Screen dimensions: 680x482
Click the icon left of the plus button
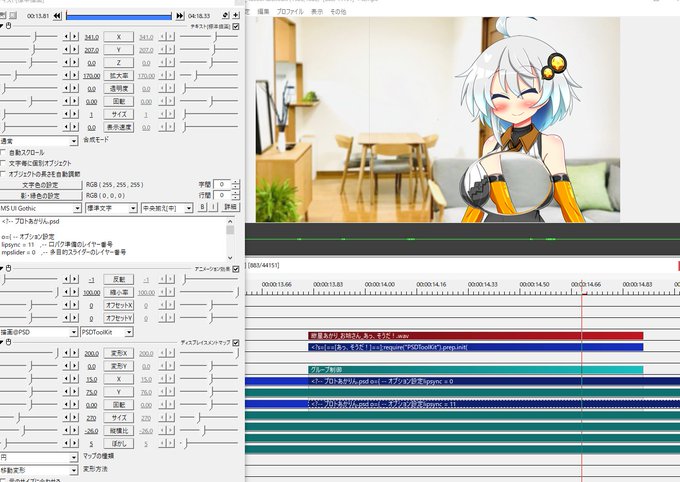[226, 15]
